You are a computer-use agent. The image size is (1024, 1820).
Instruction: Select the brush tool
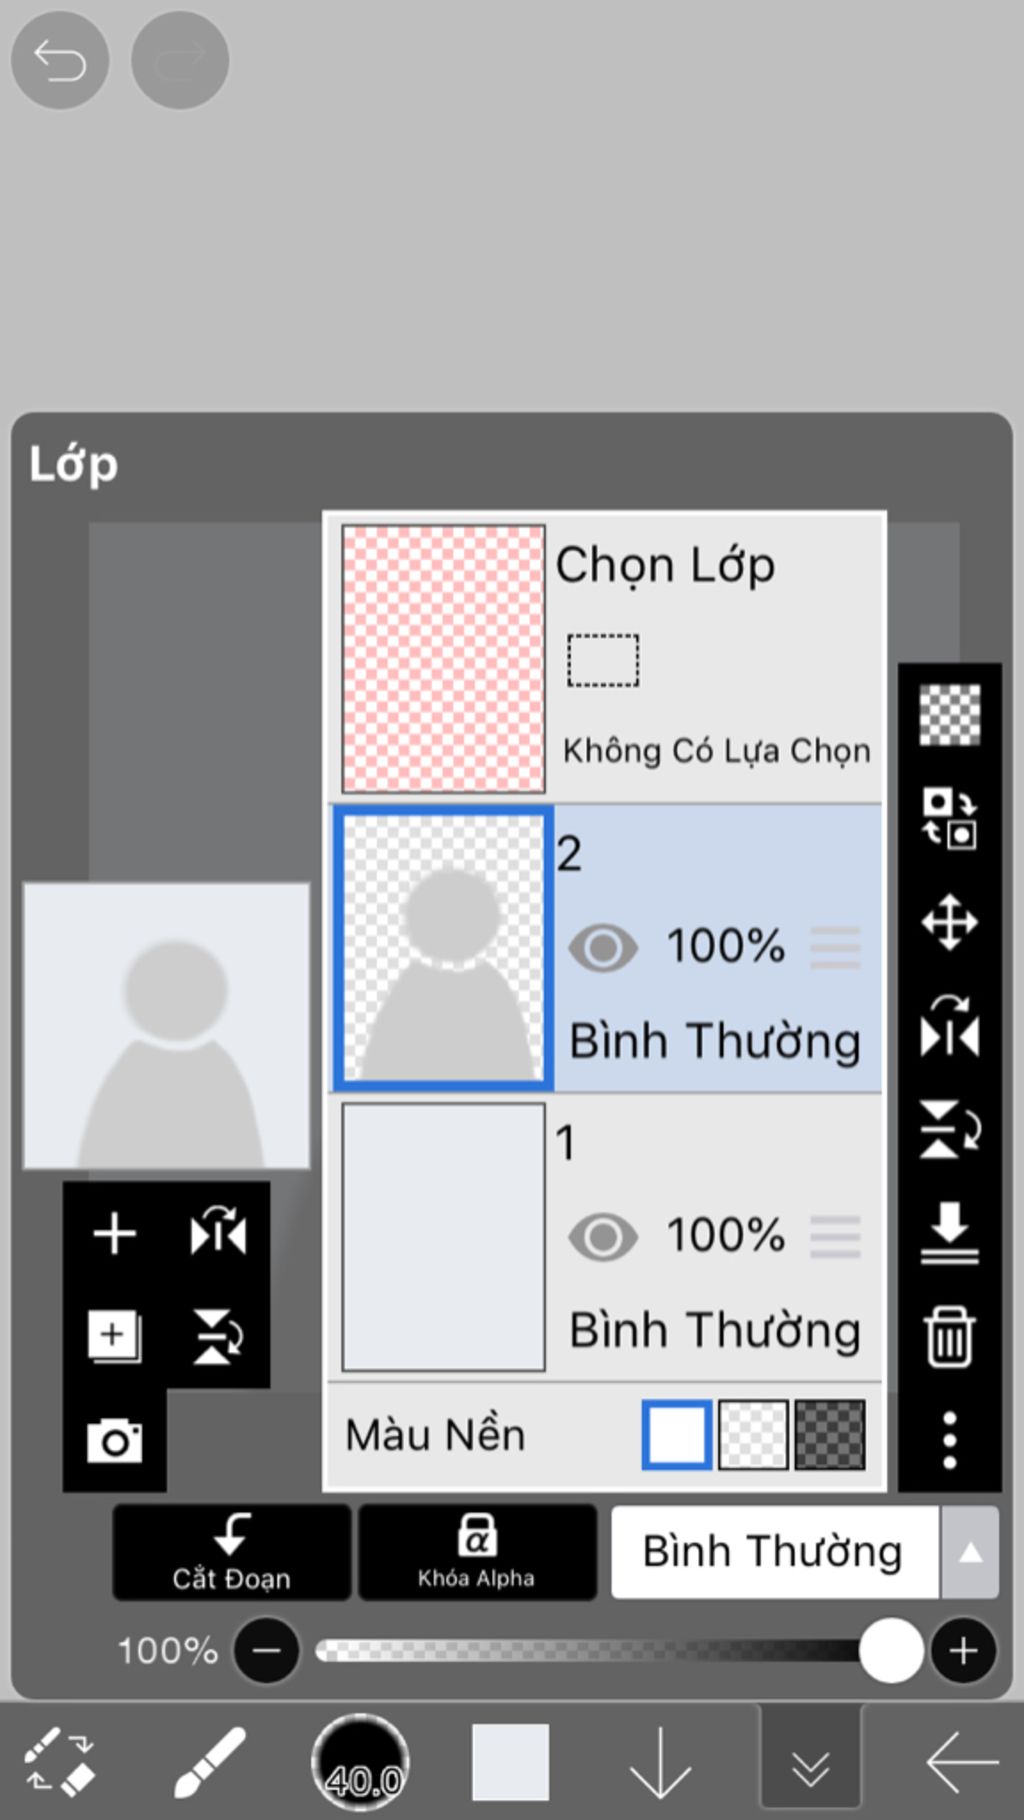point(210,1762)
